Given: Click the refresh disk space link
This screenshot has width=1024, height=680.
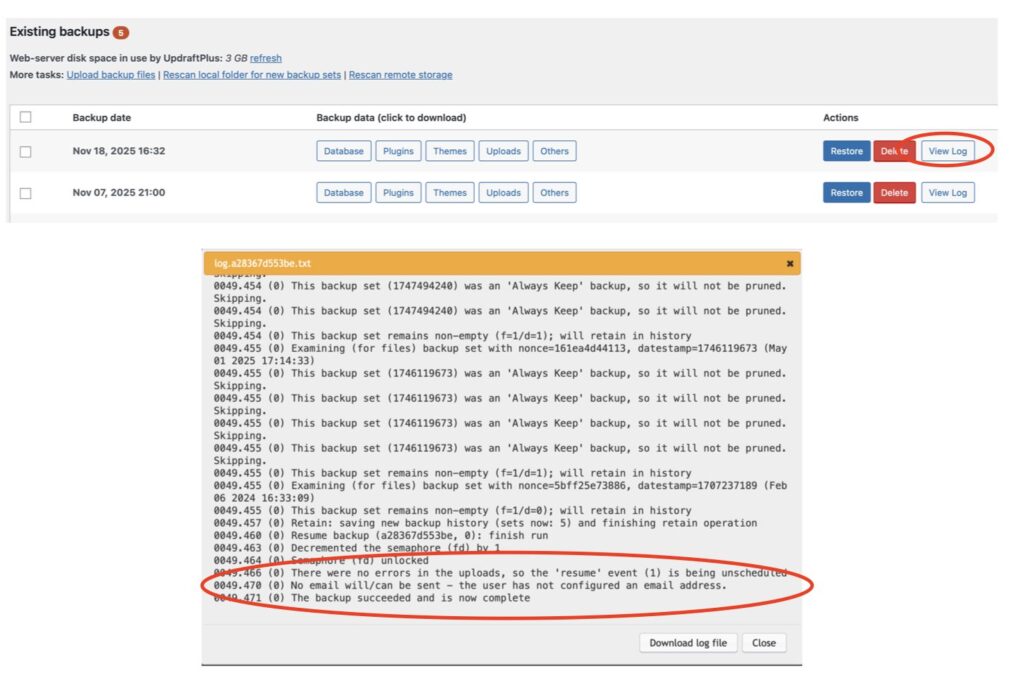Looking at the screenshot, I should pos(265,59).
